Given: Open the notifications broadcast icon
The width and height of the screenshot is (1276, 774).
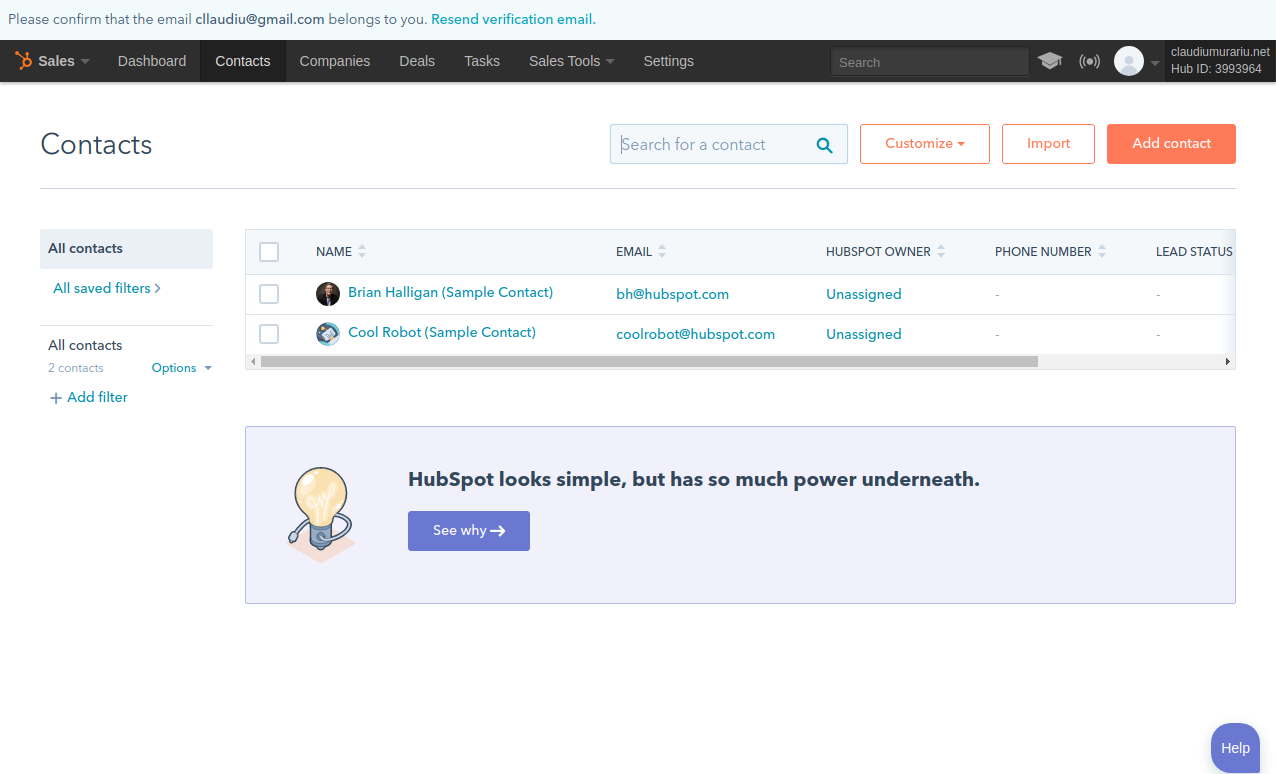Looking at the screenshot, I should (1089, 61).
